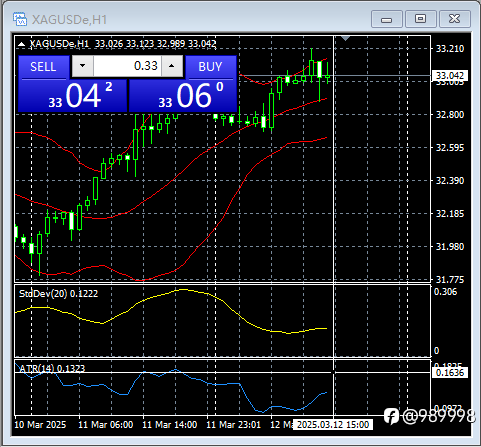Click the 10 Mar 2025 time axis label

click(x=40, y=425)
